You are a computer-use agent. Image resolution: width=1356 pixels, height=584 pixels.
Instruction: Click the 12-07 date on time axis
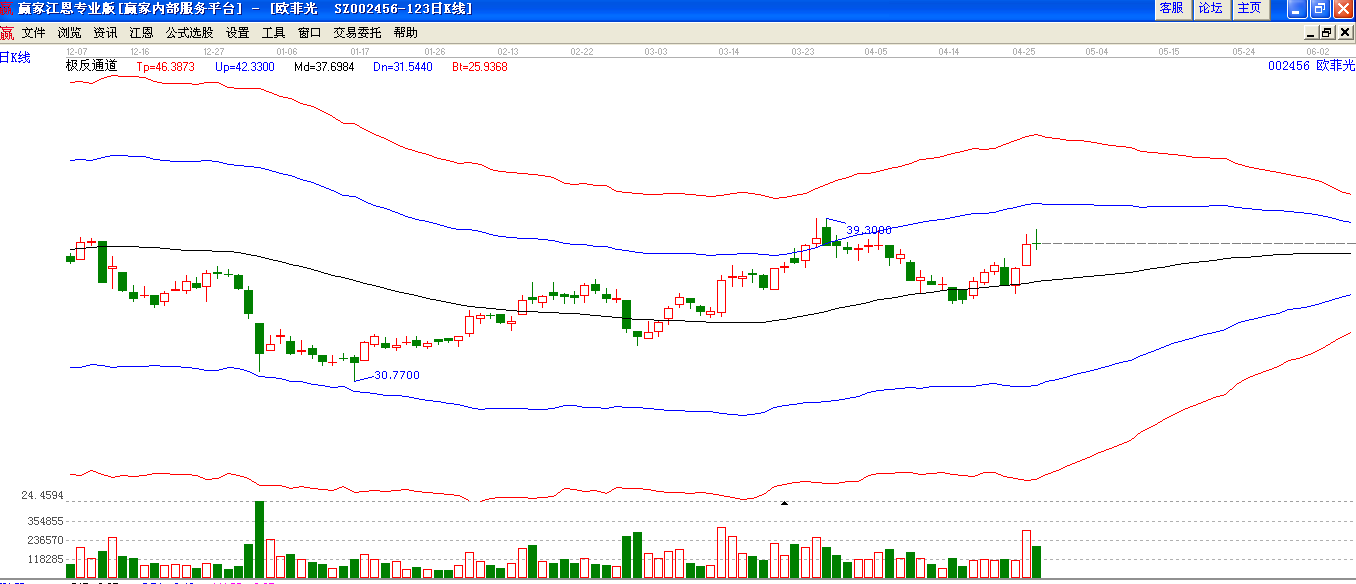(x=77, y=51)
